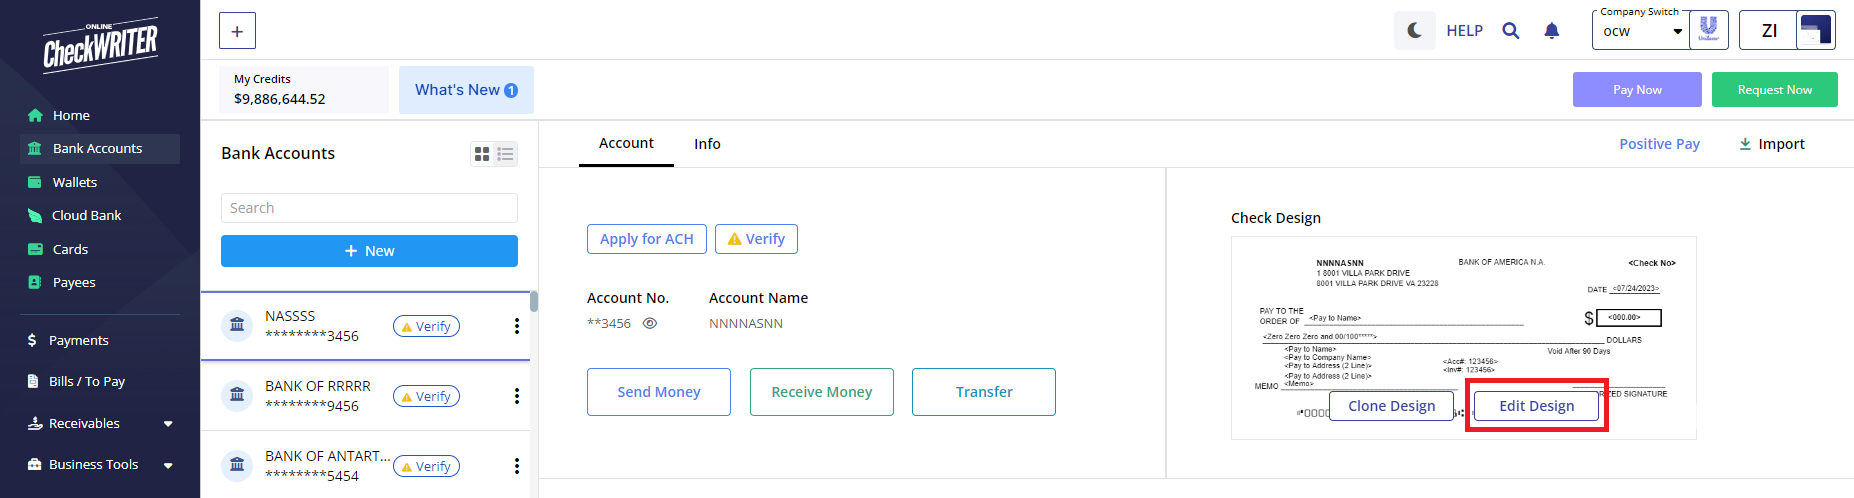This screenshot has width=1854, height=498.
Task: Reveal account number with eye icon
Action: 650,323
